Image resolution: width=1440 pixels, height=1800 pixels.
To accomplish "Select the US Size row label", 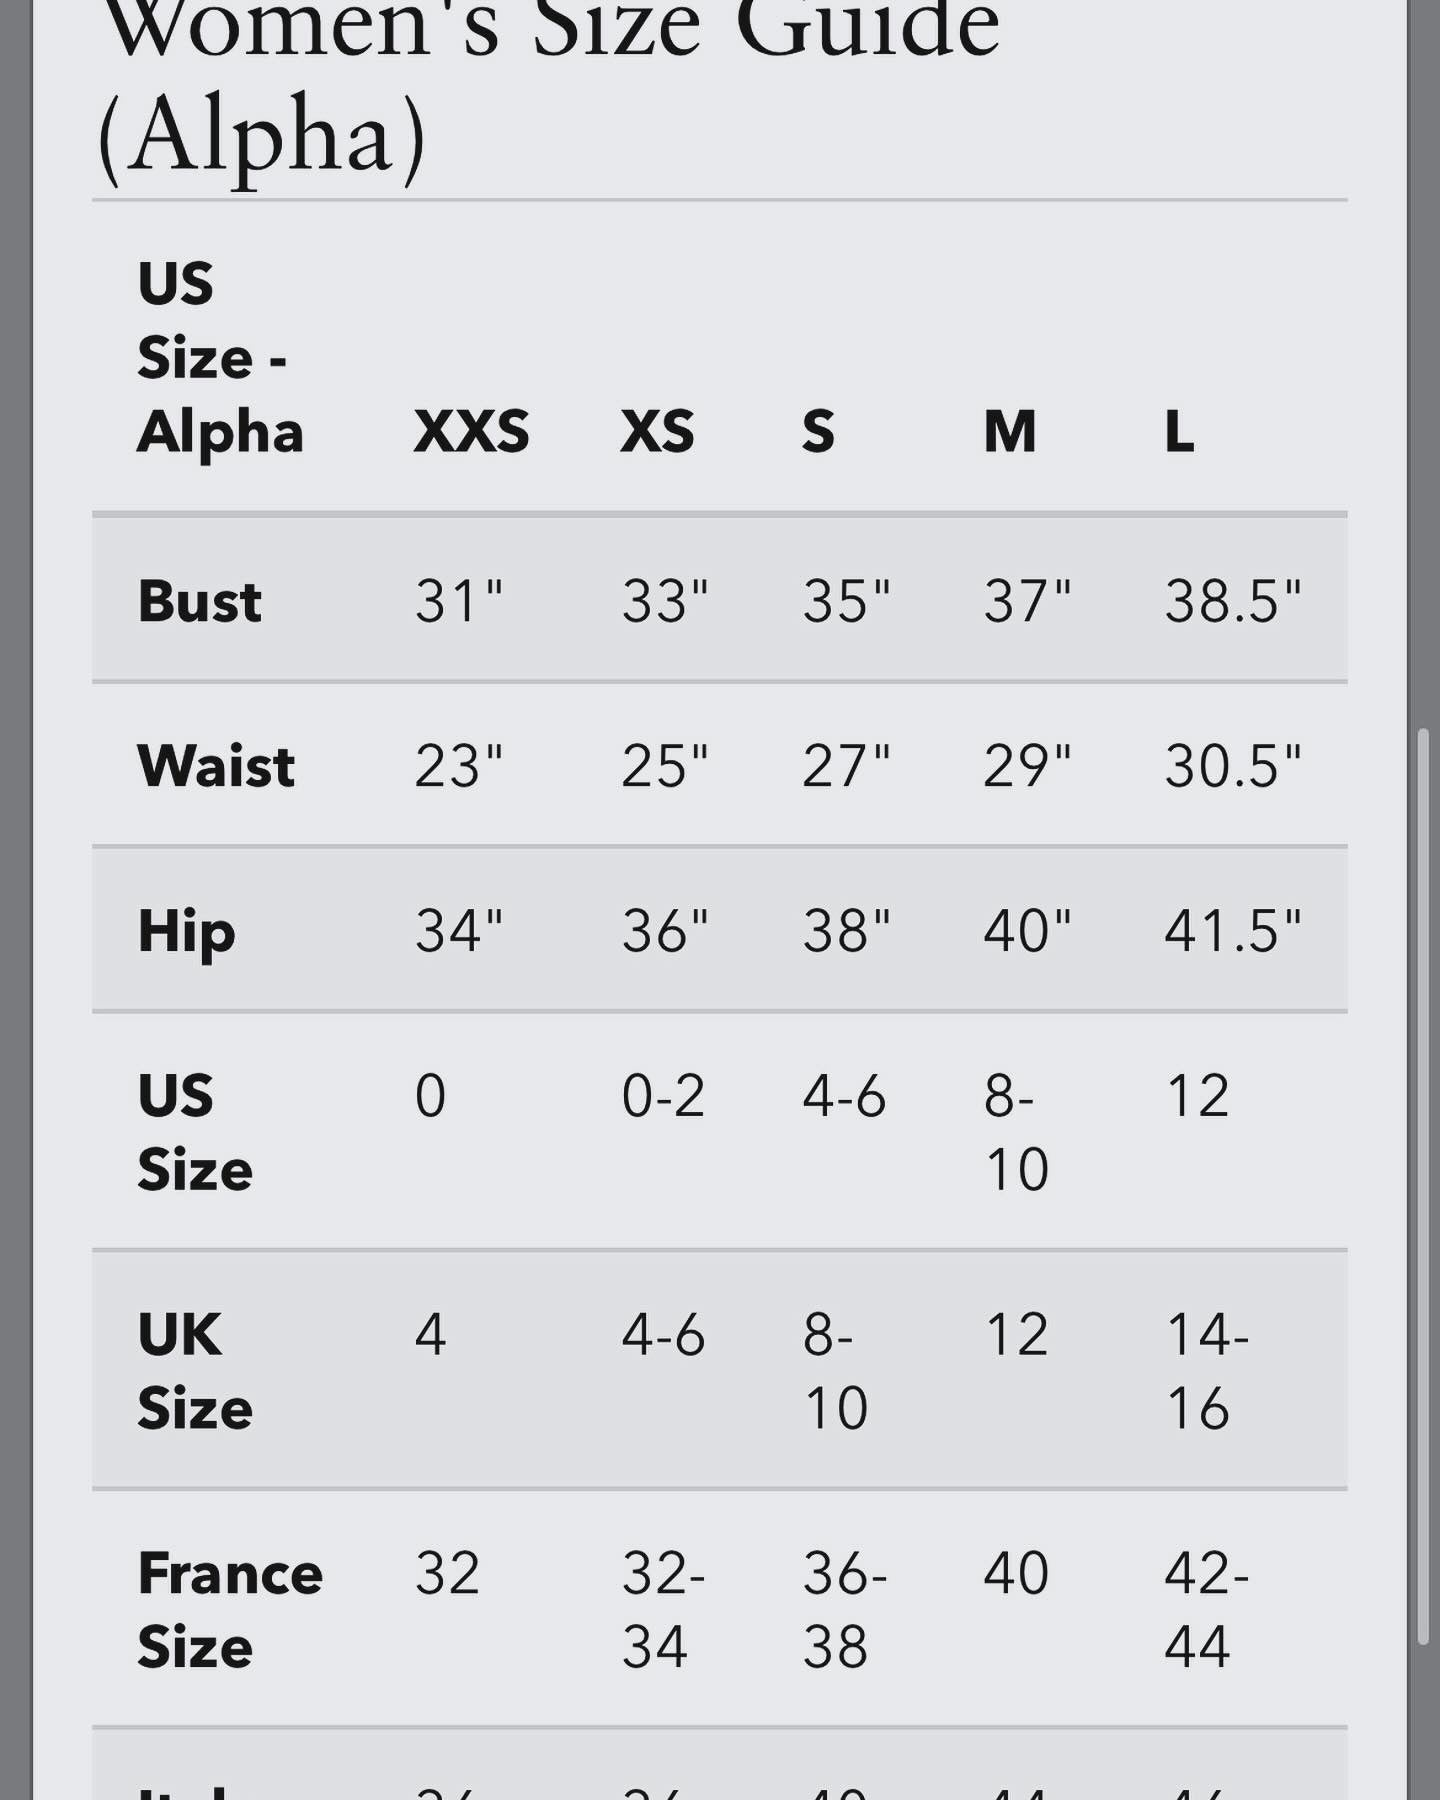I will [x=195, y=1132].
